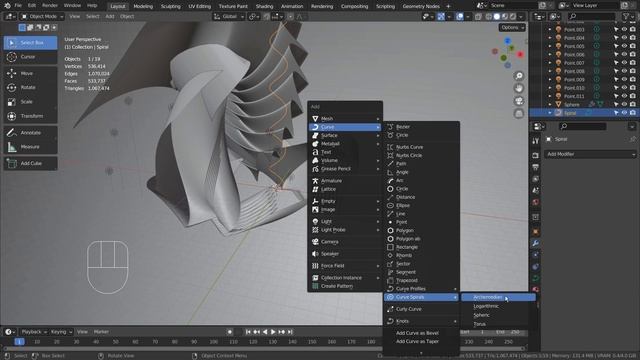Play the animation forward
Image resolution: width=640 pixels, height=360 pixels.
tap(273, 332)
